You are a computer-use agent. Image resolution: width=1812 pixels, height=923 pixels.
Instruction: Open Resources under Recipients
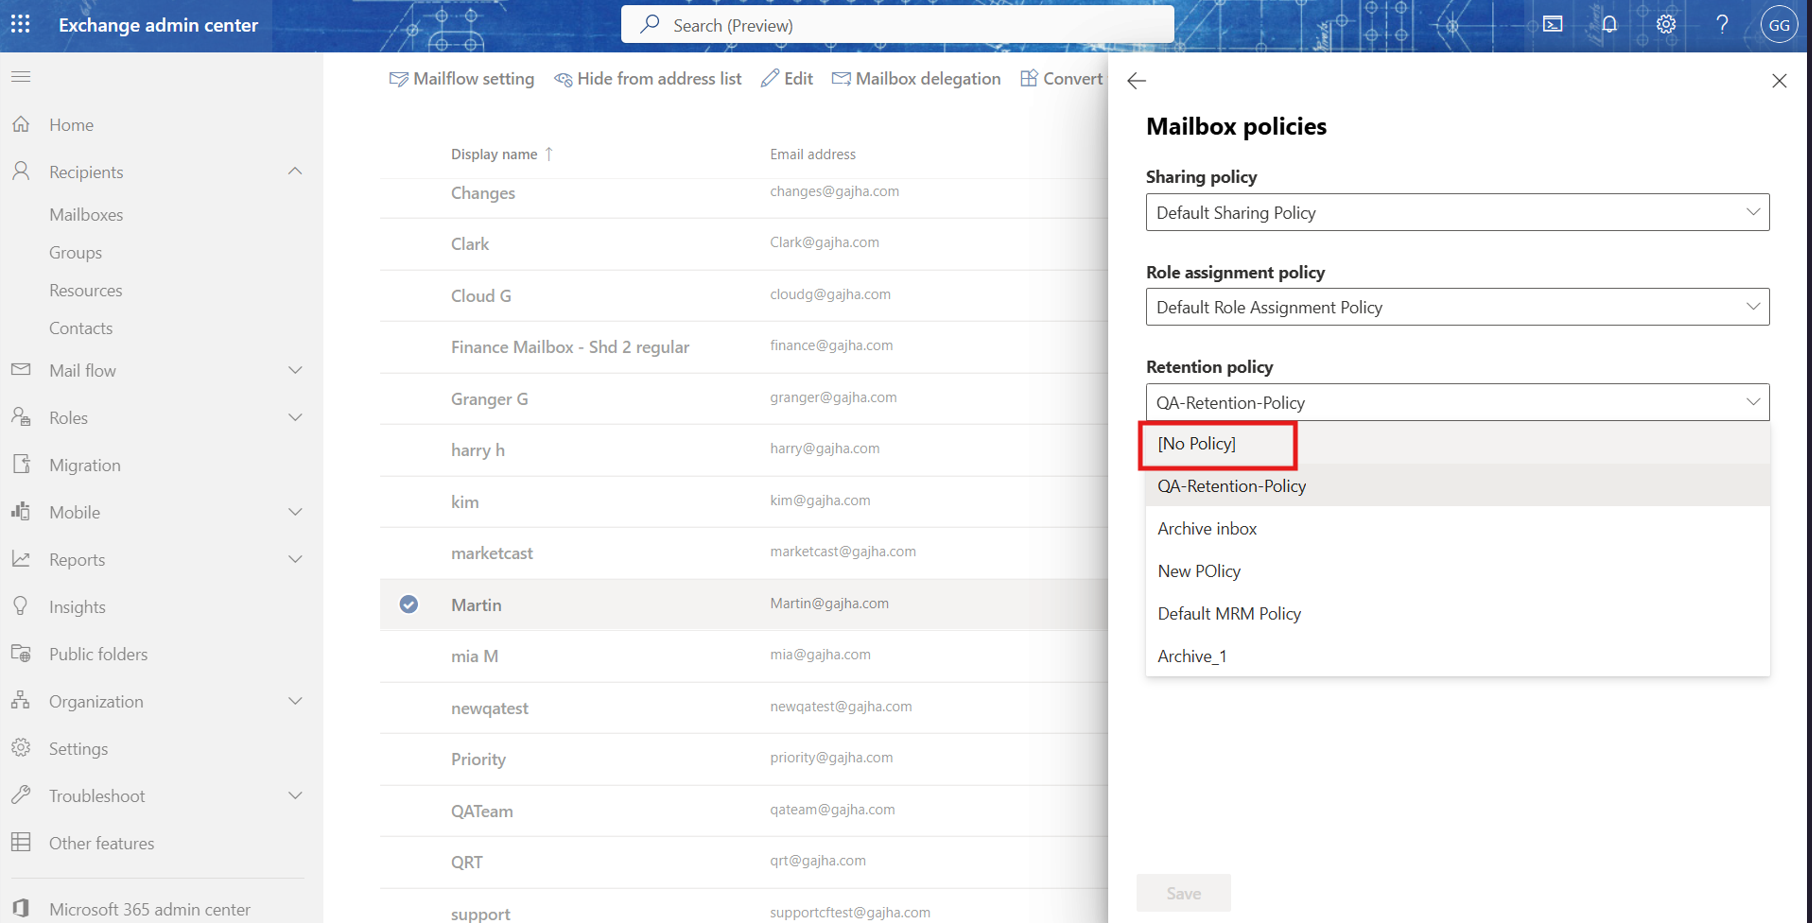[x=85, y=290]
